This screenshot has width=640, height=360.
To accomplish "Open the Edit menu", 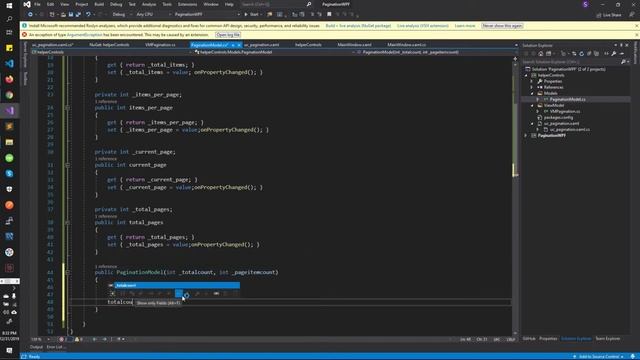I will coord(50,4).
